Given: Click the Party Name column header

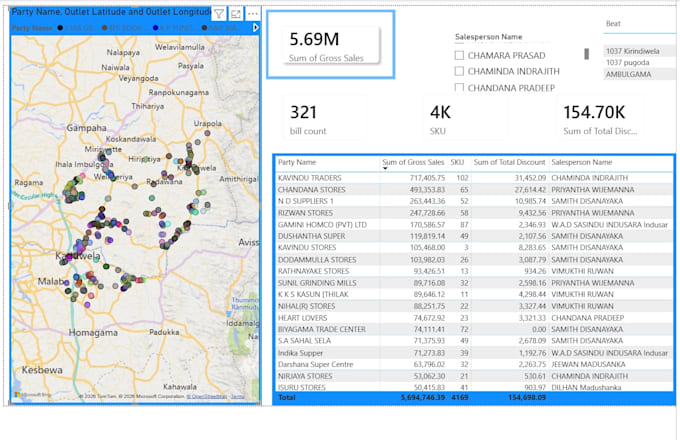Looking at the screenshot, I should click(x=297, y=162).
